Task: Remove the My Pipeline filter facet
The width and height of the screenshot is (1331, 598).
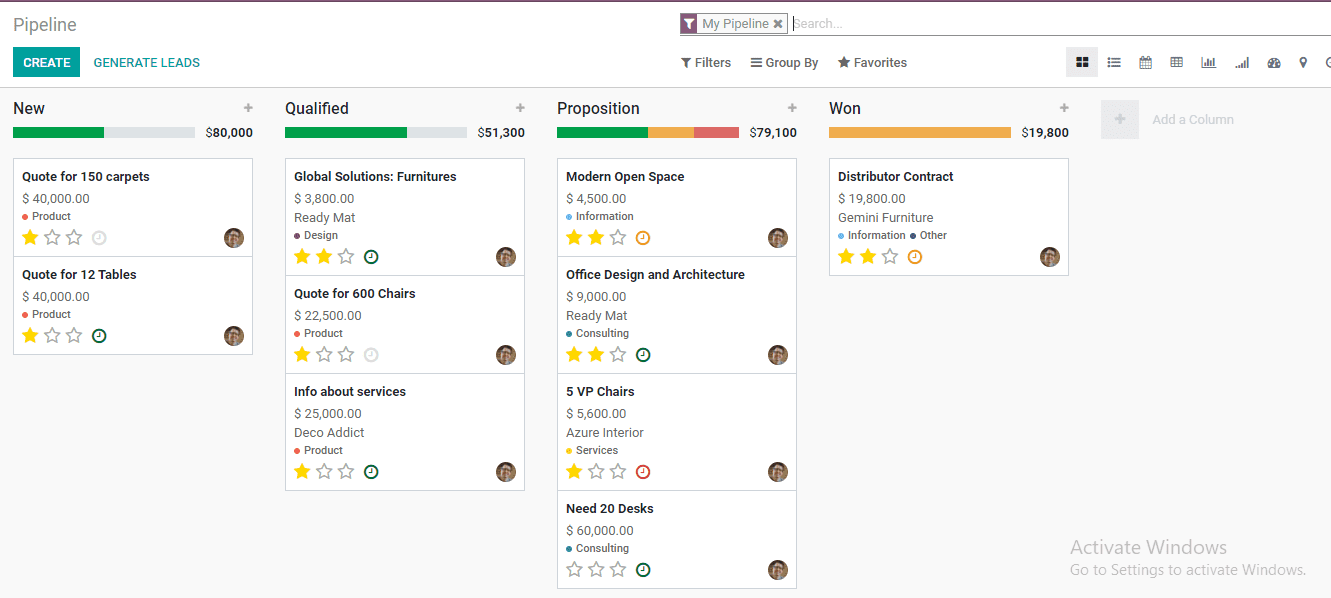Action: point(778,24)
